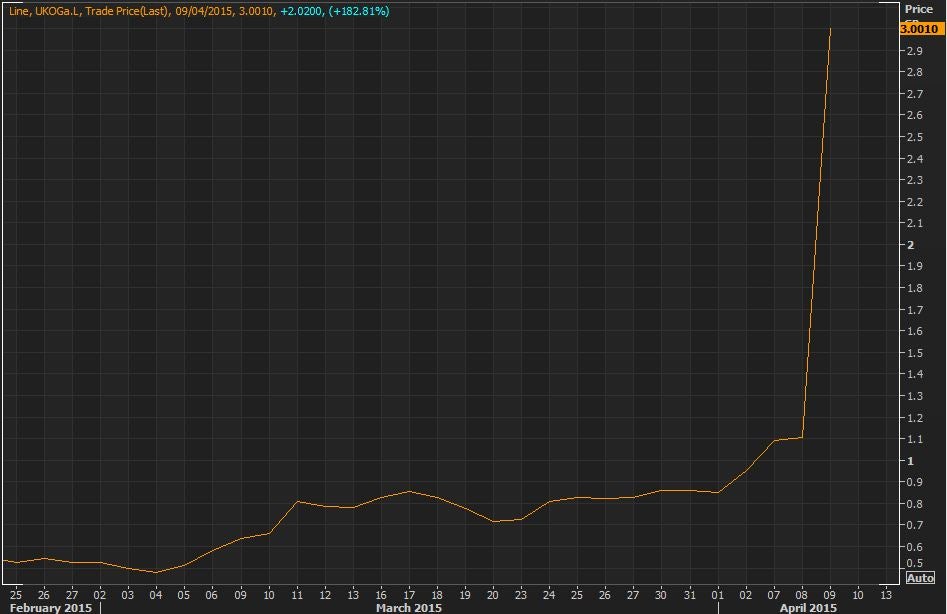Click the 2.1 price axis label
947x614 pixels.
914,223
